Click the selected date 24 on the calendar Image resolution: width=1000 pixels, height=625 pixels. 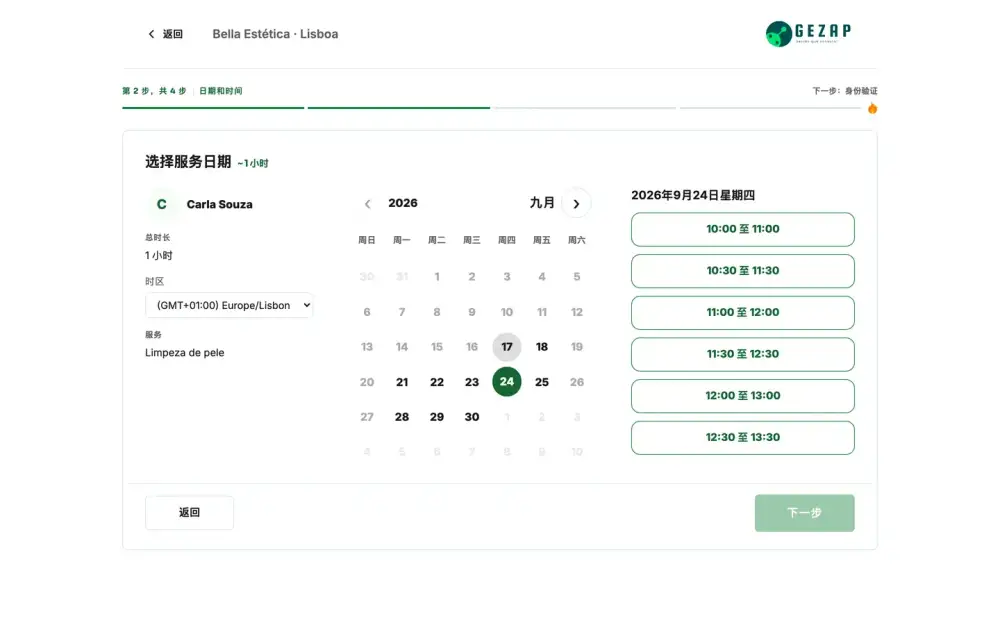click(x=506, y=382)
